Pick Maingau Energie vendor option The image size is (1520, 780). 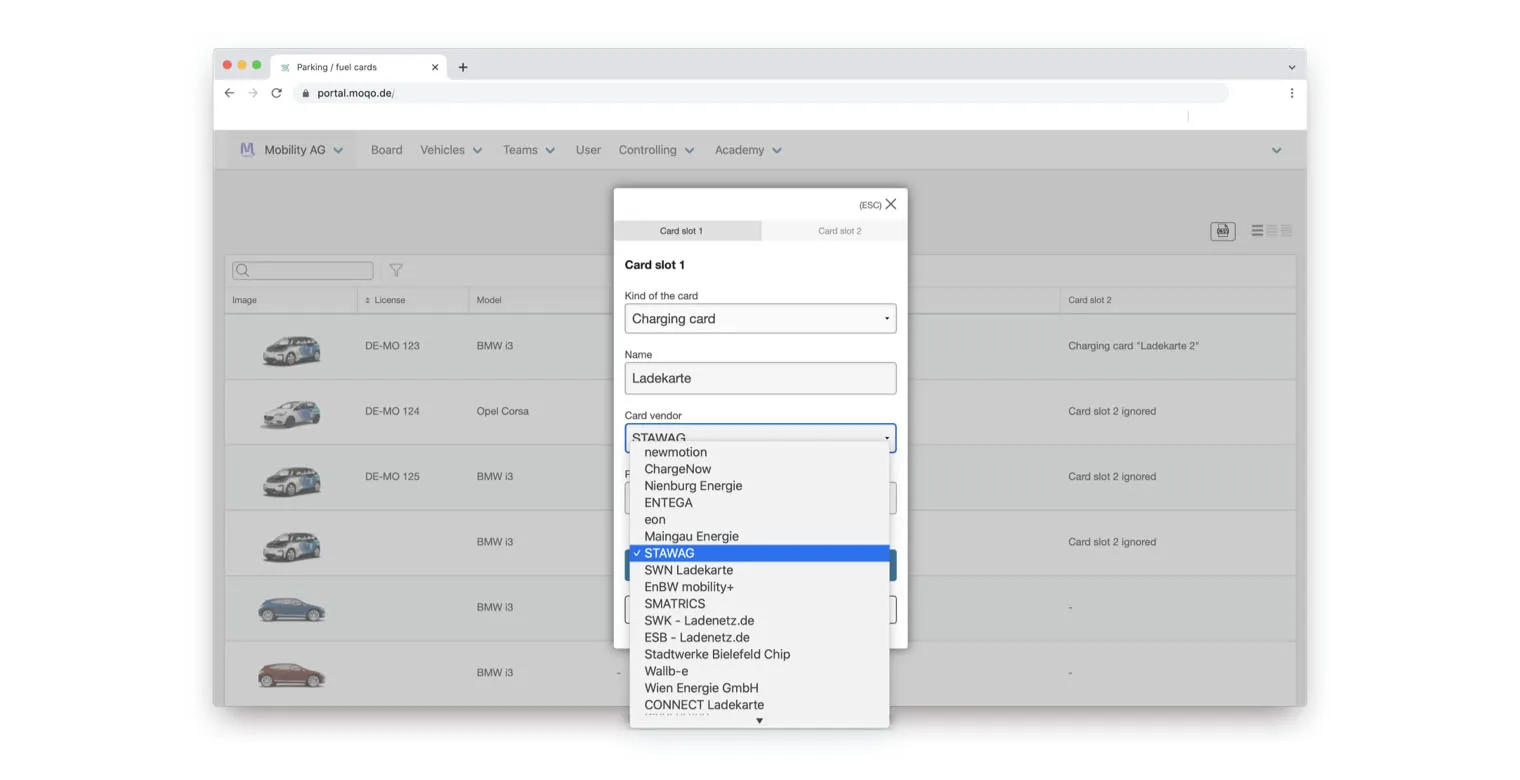(x=759, y=536)
